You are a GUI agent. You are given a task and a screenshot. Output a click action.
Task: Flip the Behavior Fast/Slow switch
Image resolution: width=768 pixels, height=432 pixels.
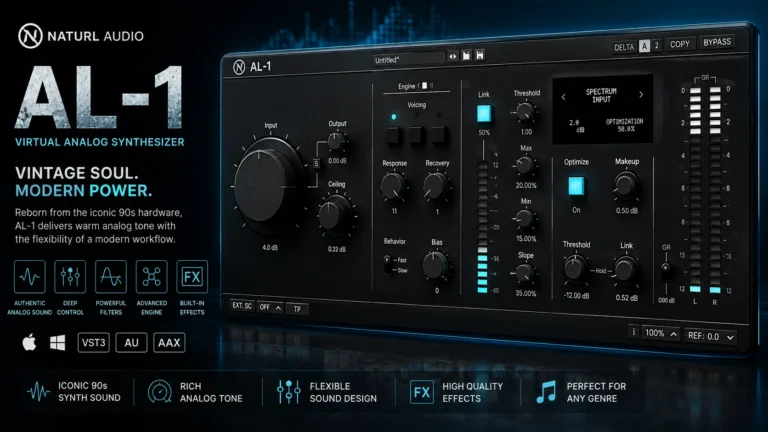387,264
